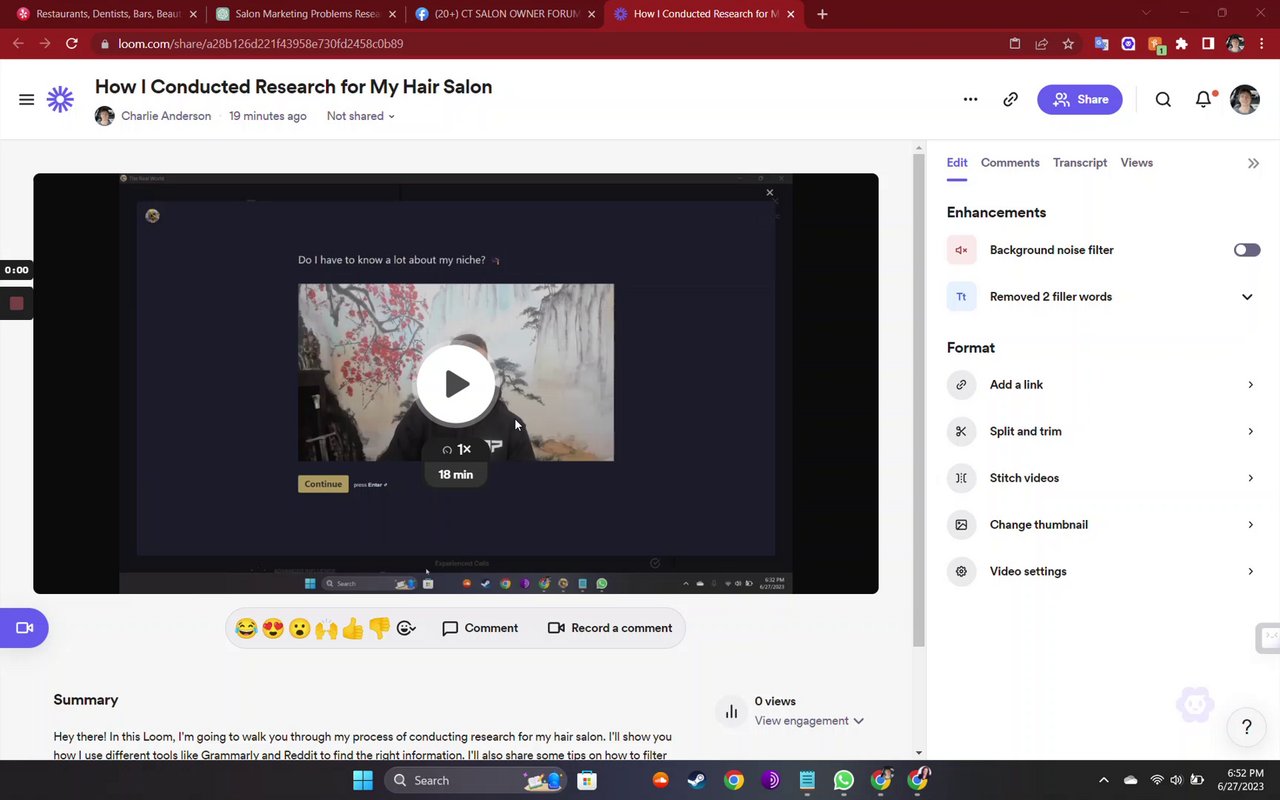
Task: Launch Steam from the taskbar
Action: pos(697,780)
